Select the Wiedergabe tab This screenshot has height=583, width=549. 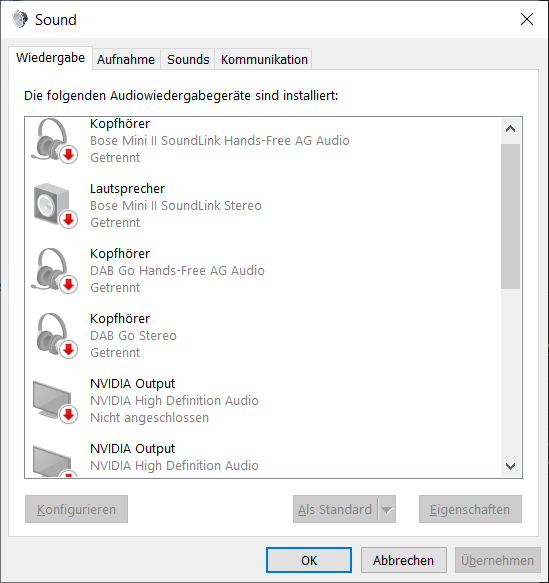tap(50, 58)
